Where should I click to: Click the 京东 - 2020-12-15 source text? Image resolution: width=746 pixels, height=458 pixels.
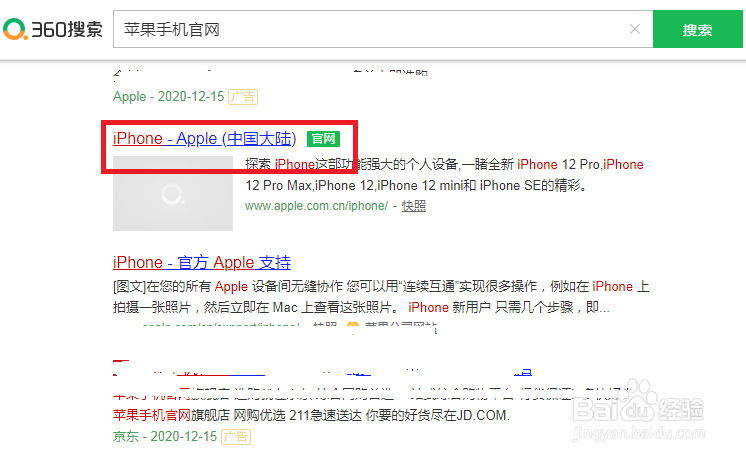(165, 437)
